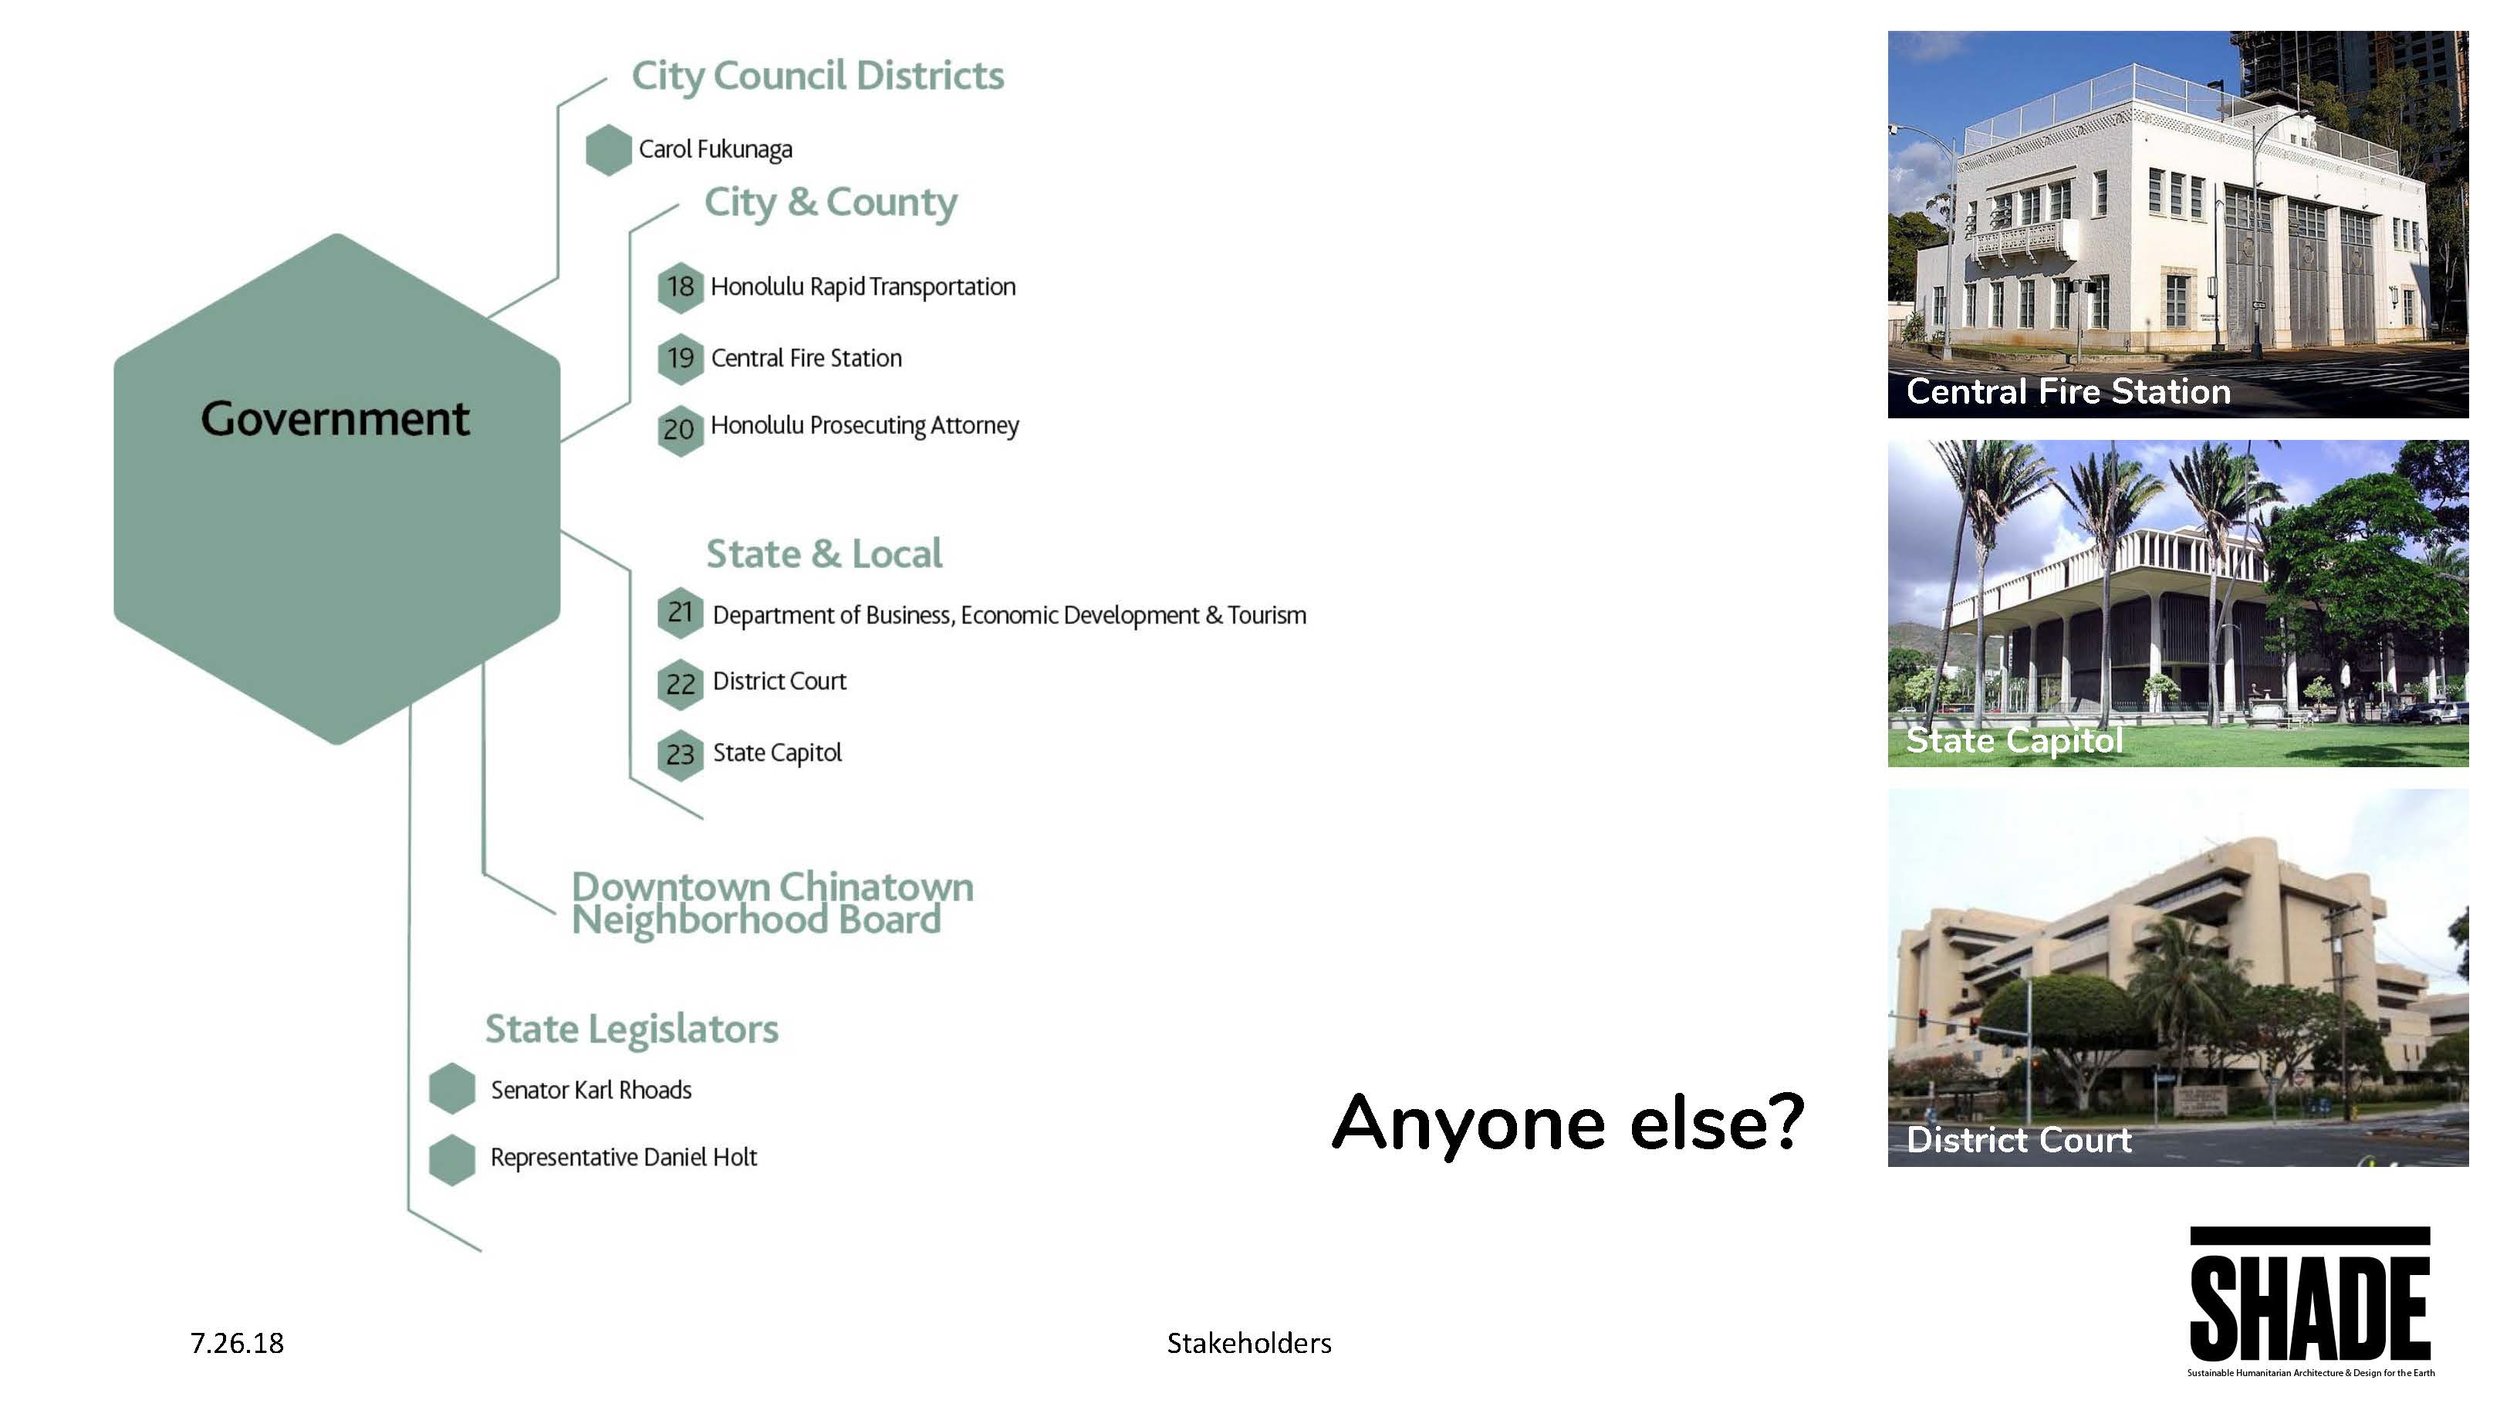
Task: Click the Senator Karl Rhoads text
Action: 591,1090
